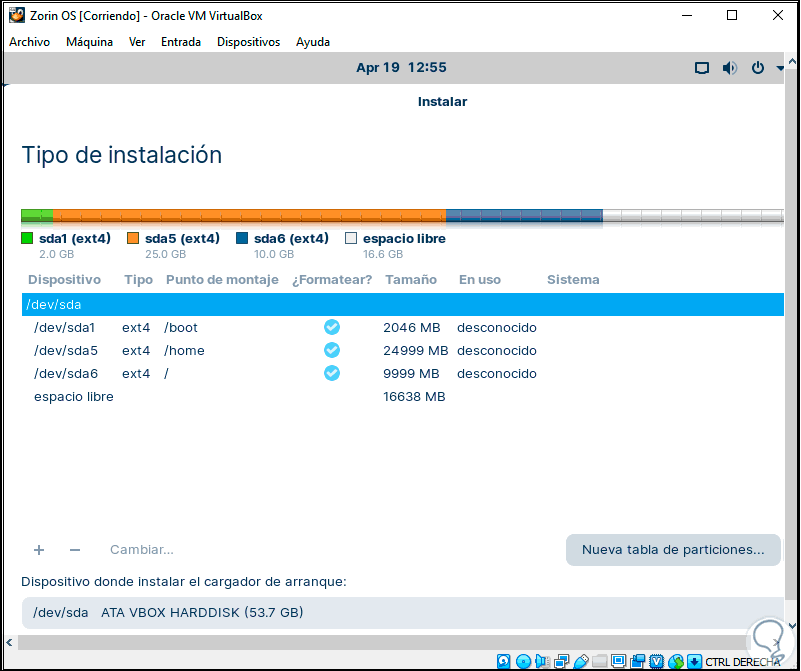Image resolution: width=801 pixels, height=671 pixels.
Task: Click the Apr 19 12:55 clock
Action: point(401,67)
